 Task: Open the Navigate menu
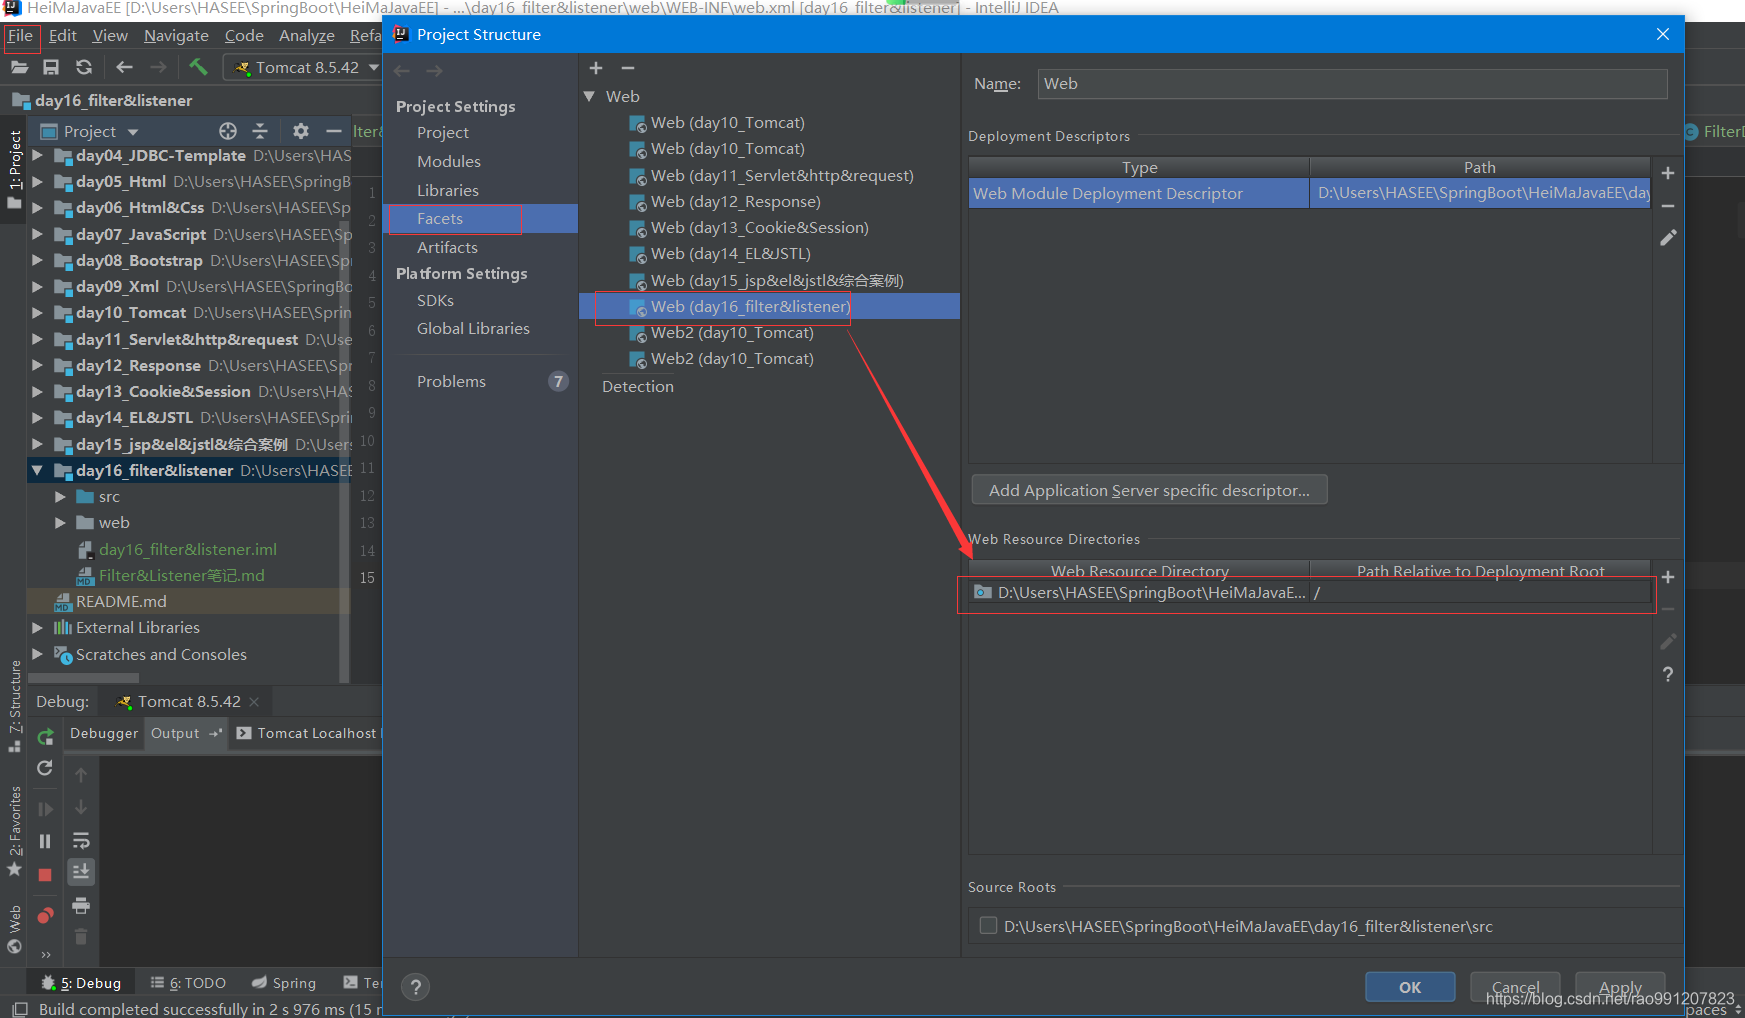point(176,35)
